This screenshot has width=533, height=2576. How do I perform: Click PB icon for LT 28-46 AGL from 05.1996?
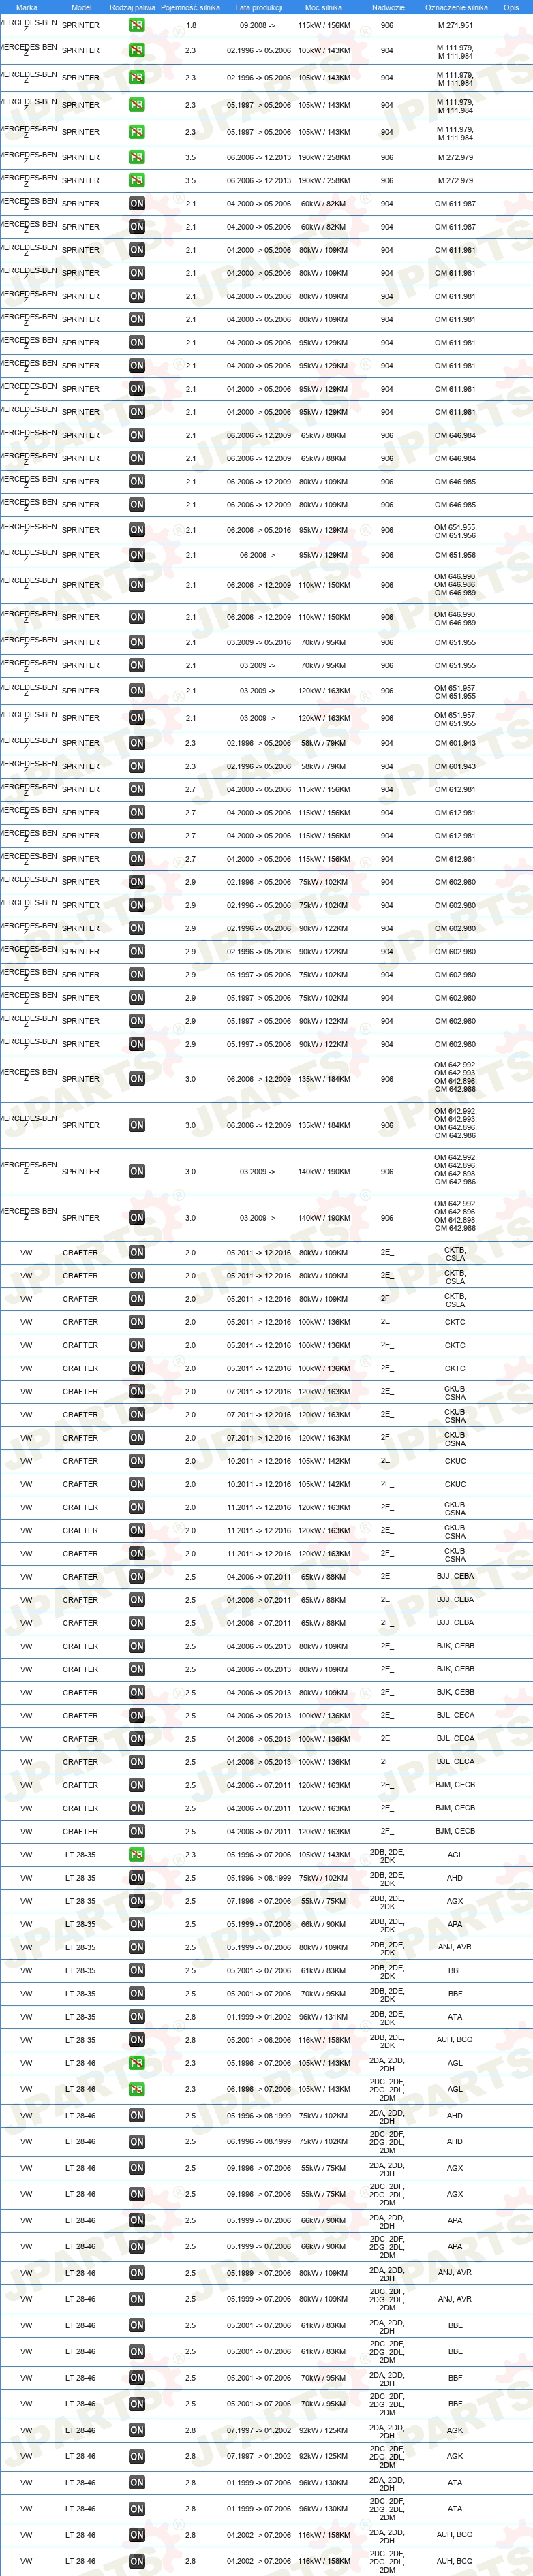[137, 2063]
